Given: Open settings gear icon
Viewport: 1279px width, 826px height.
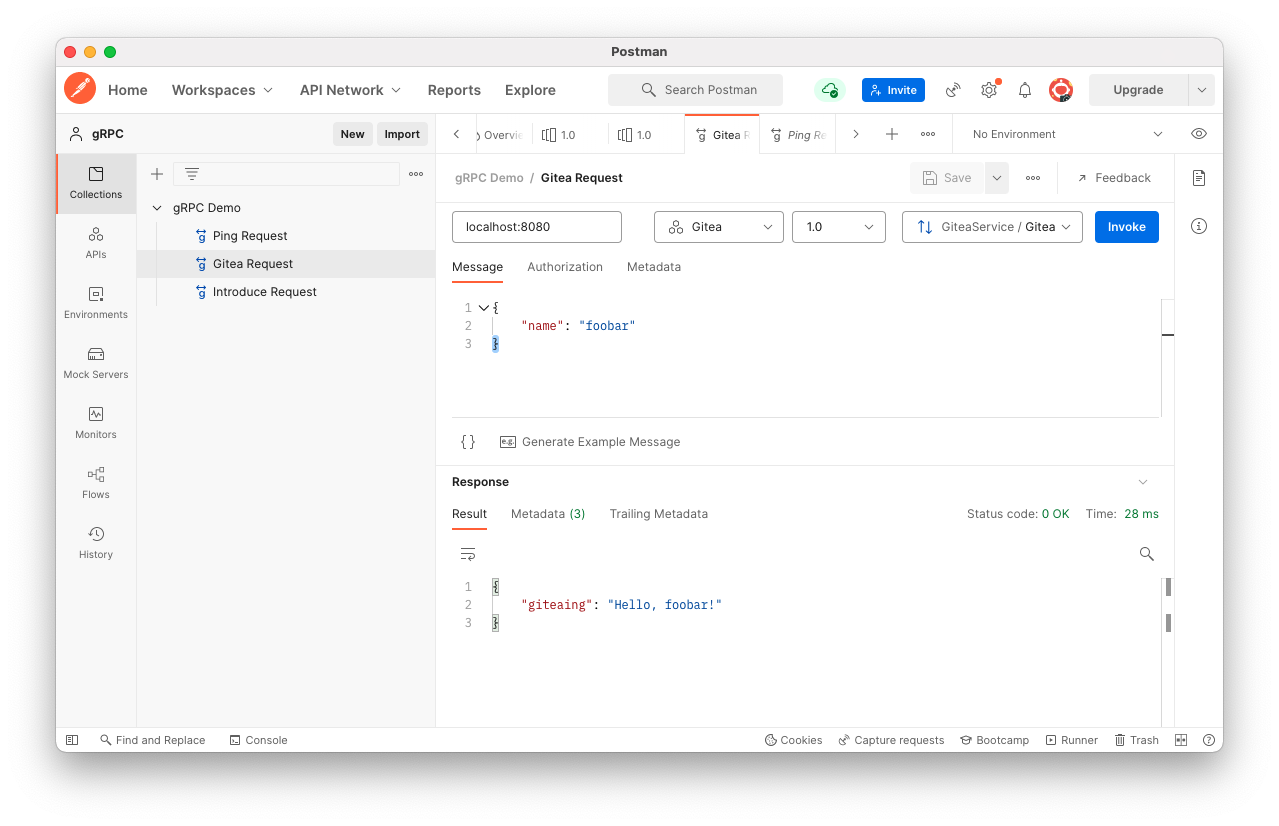Looking at the screenshot, I should coord(989,90).
